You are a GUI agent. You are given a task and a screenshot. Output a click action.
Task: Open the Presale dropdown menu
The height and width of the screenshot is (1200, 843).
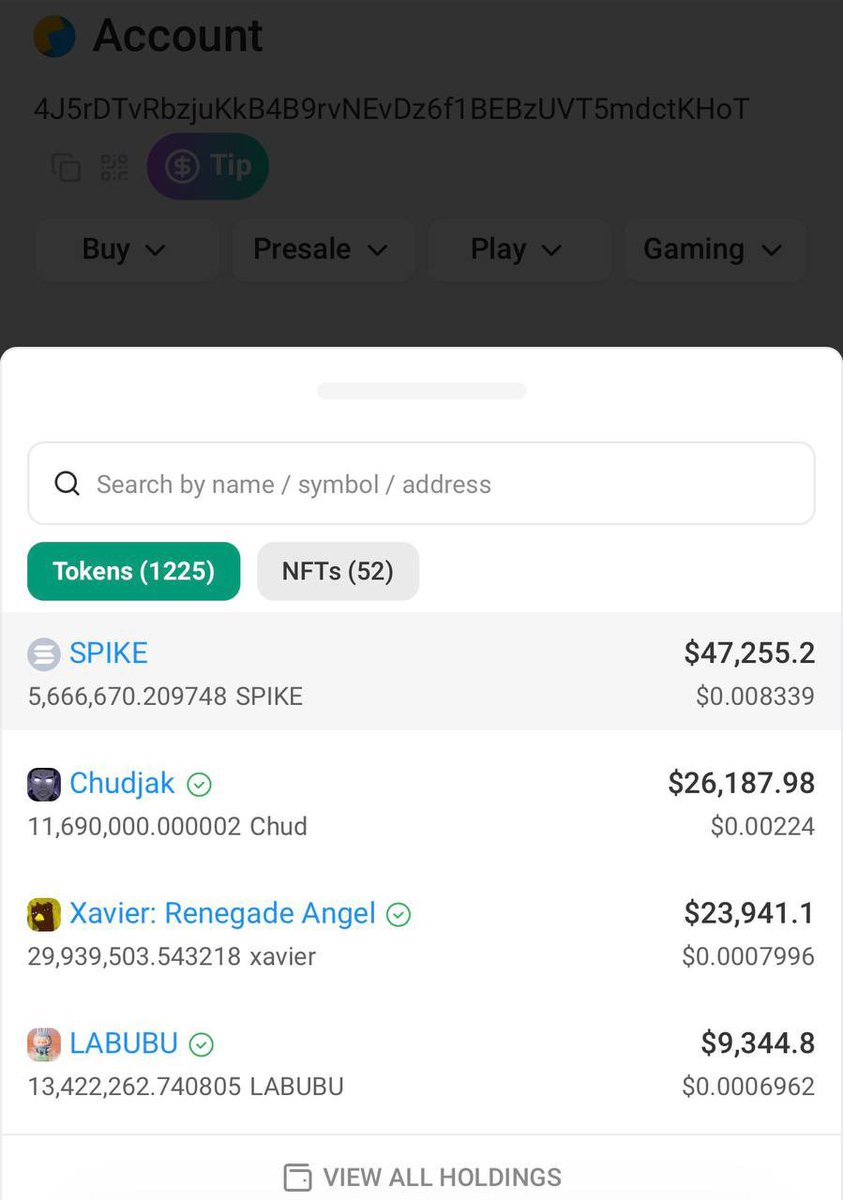point(321,249)
